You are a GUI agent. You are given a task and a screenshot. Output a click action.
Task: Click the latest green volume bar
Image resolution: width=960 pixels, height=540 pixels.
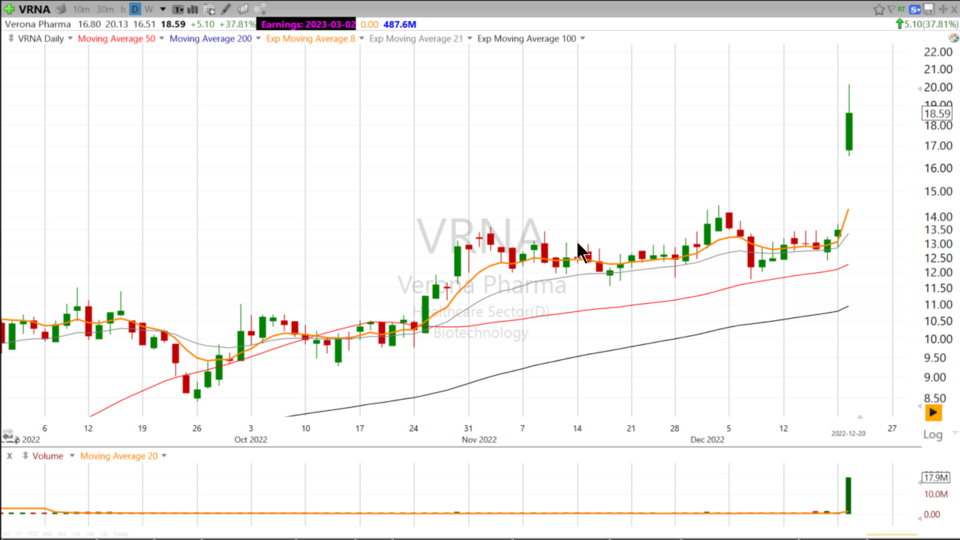[849, 495]
